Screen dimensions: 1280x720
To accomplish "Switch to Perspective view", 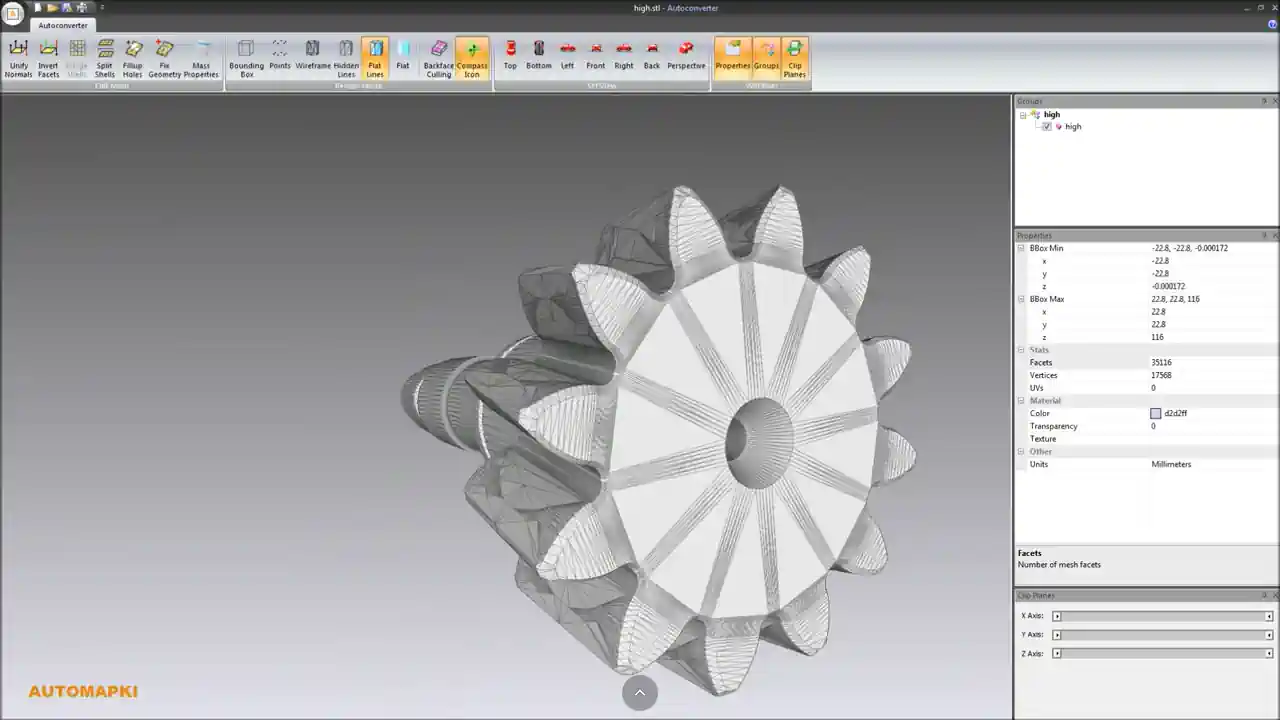I will click(686, 58).
